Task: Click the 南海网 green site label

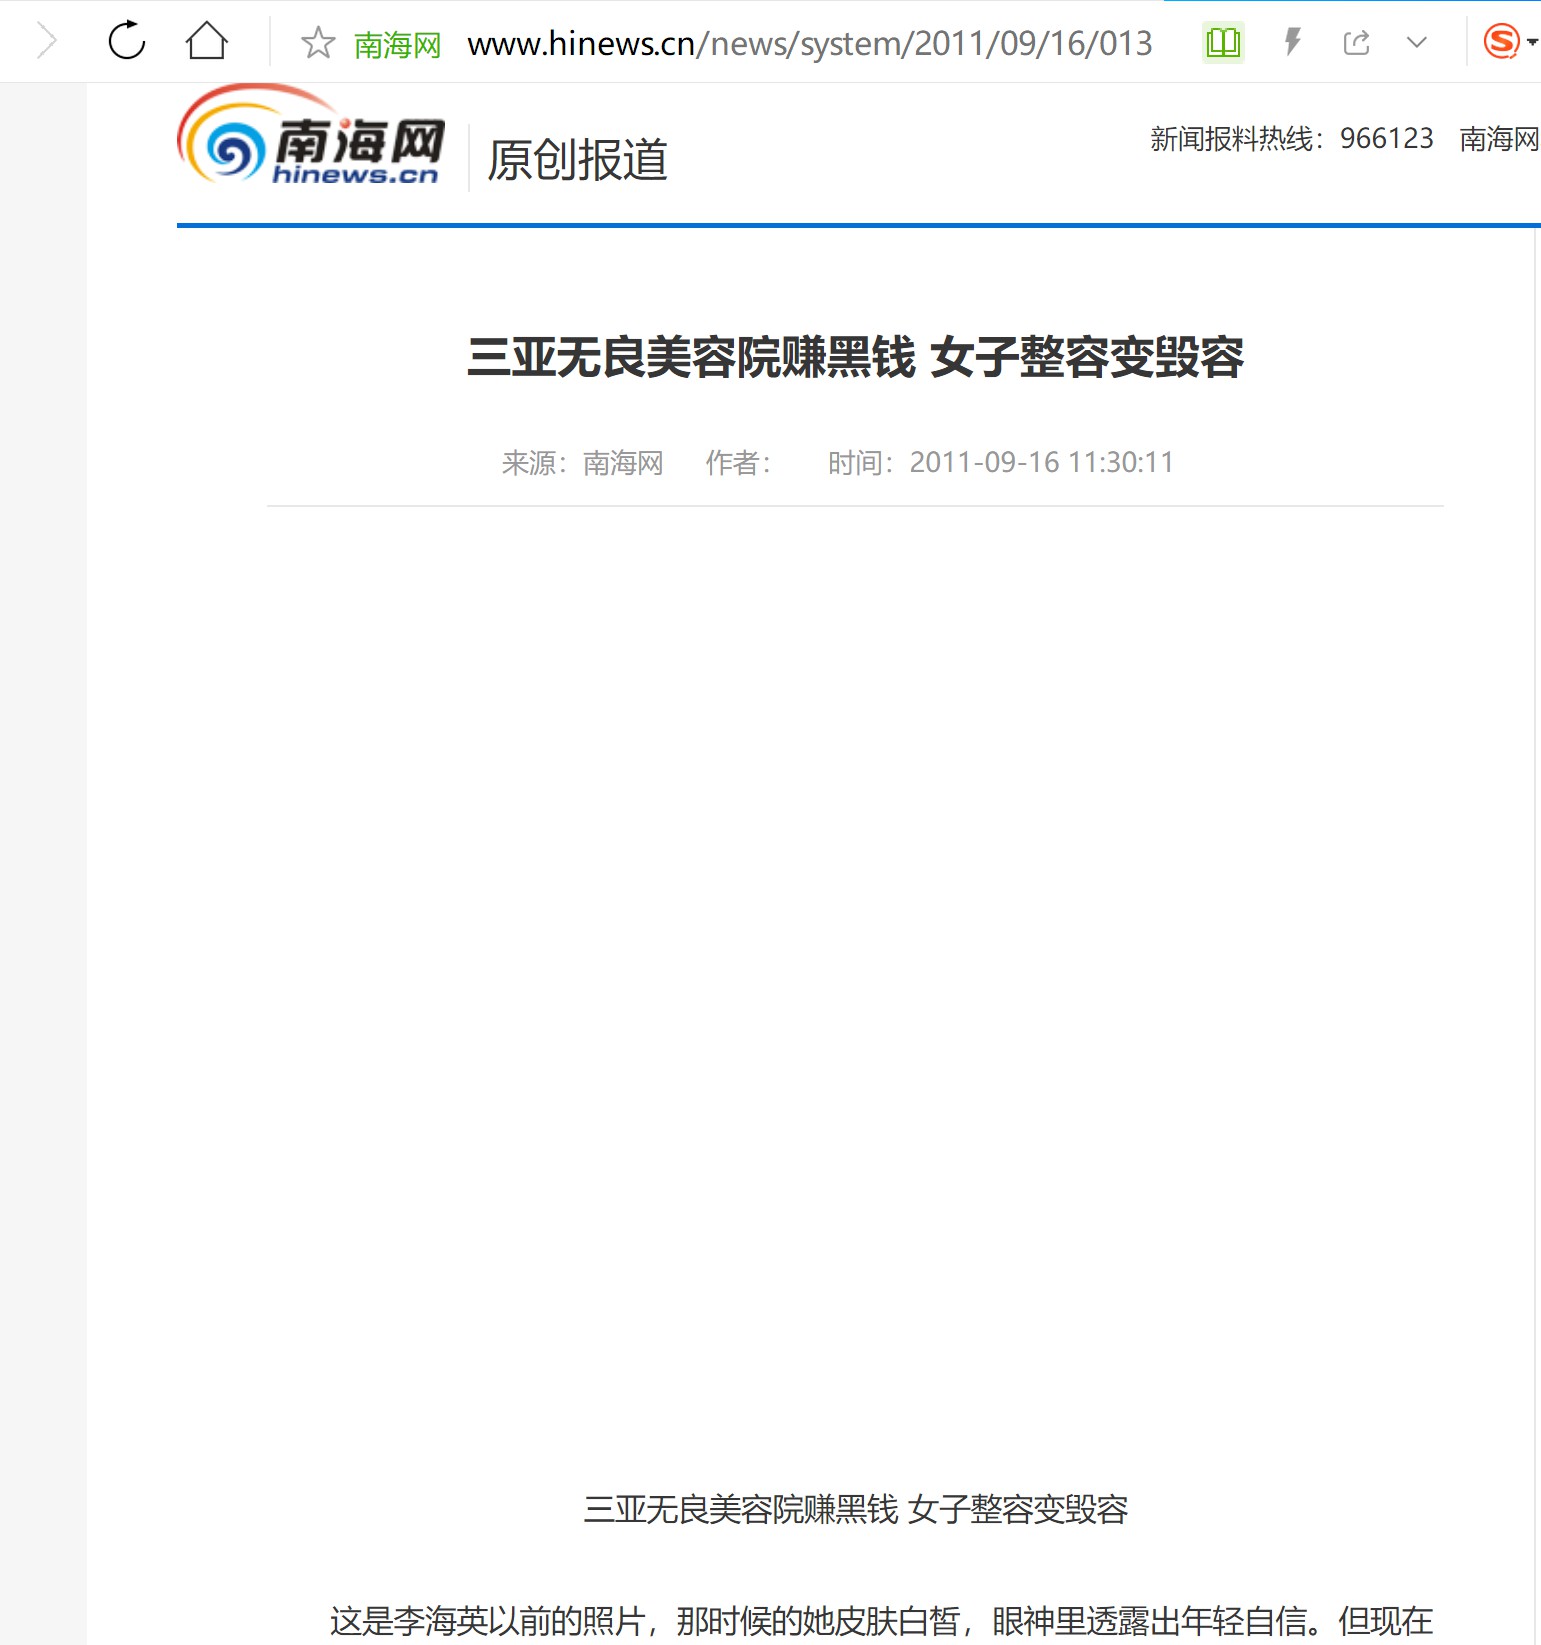Action: coord(397,44)
